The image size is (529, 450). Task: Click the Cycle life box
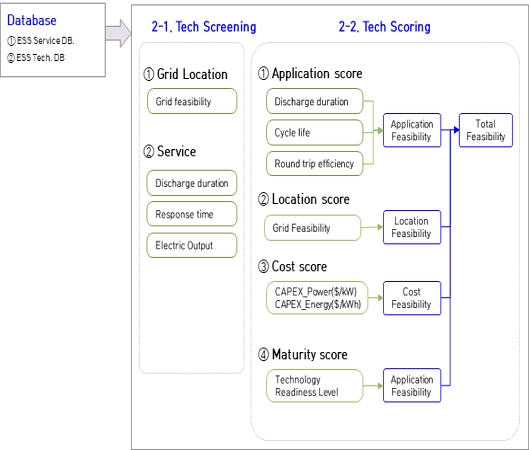(x=314, y=133)
